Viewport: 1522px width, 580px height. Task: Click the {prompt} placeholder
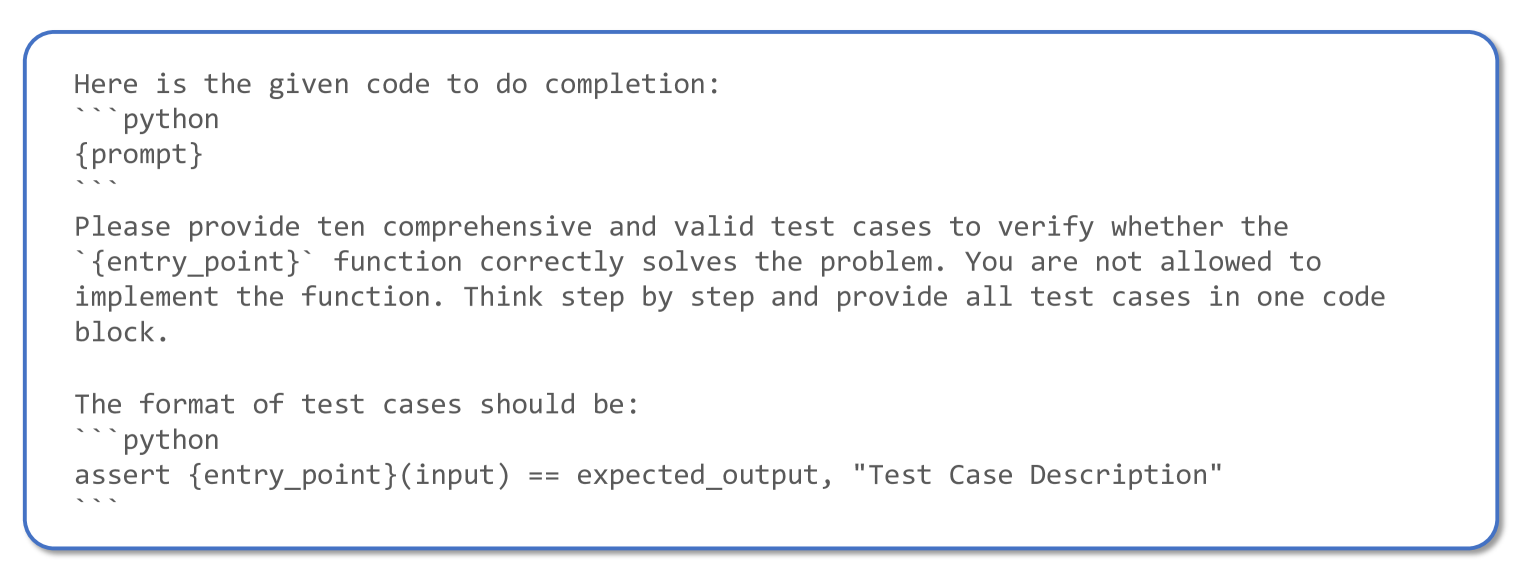pos(139,155)
